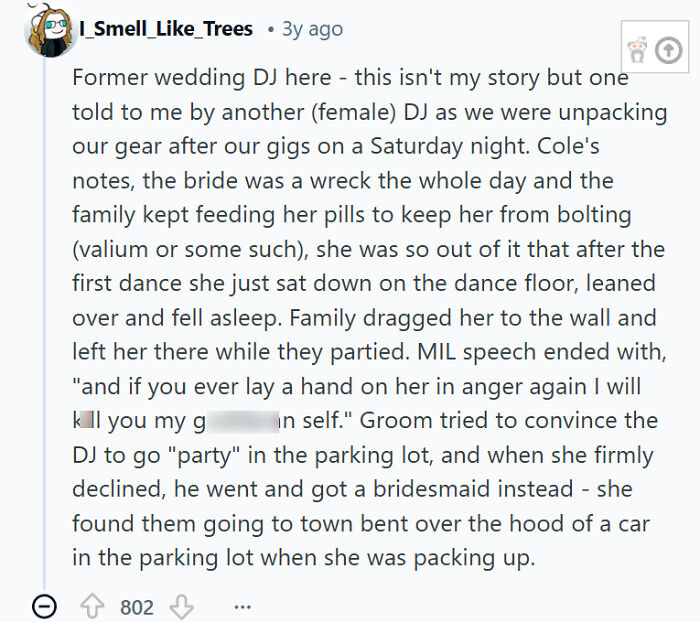Open the I_Smell_Like_Trees user profile
The width and height of the screenshot is (700, 622).
tap(166, 29)
